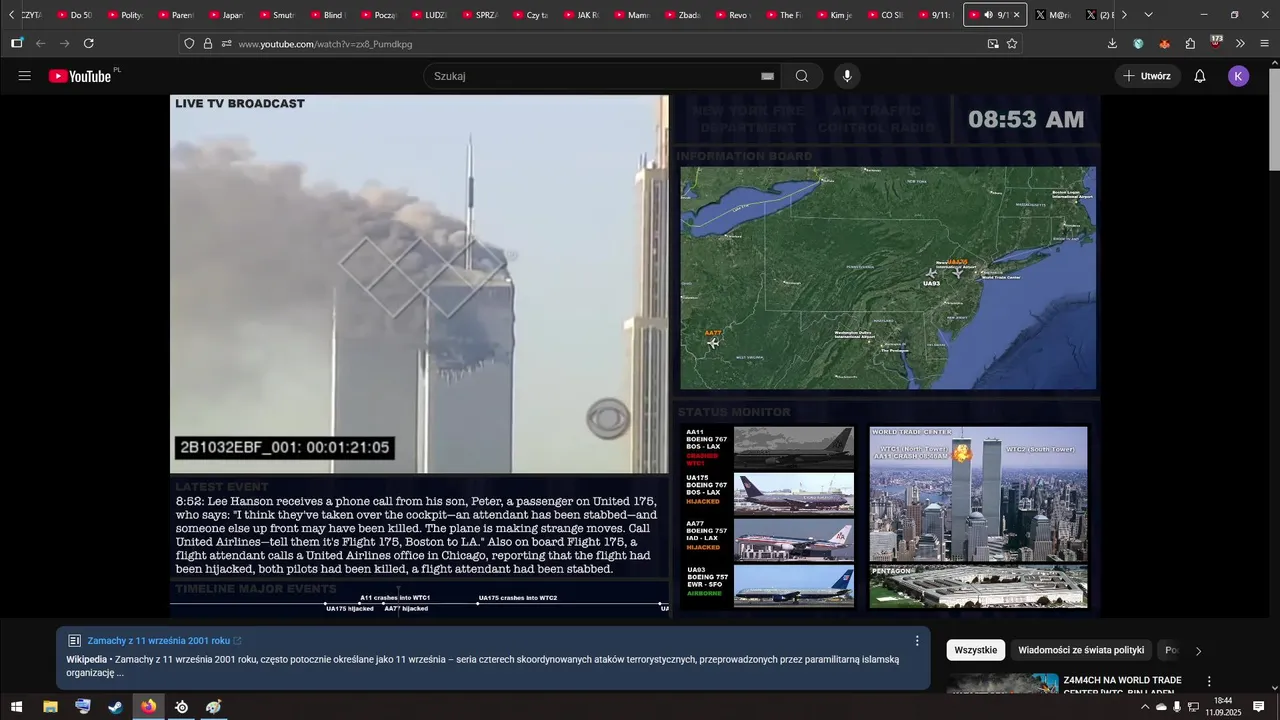Screen dimensions: 1280x720
Task: Open the extensions puzzle icon
Action: click(1190, 44)
